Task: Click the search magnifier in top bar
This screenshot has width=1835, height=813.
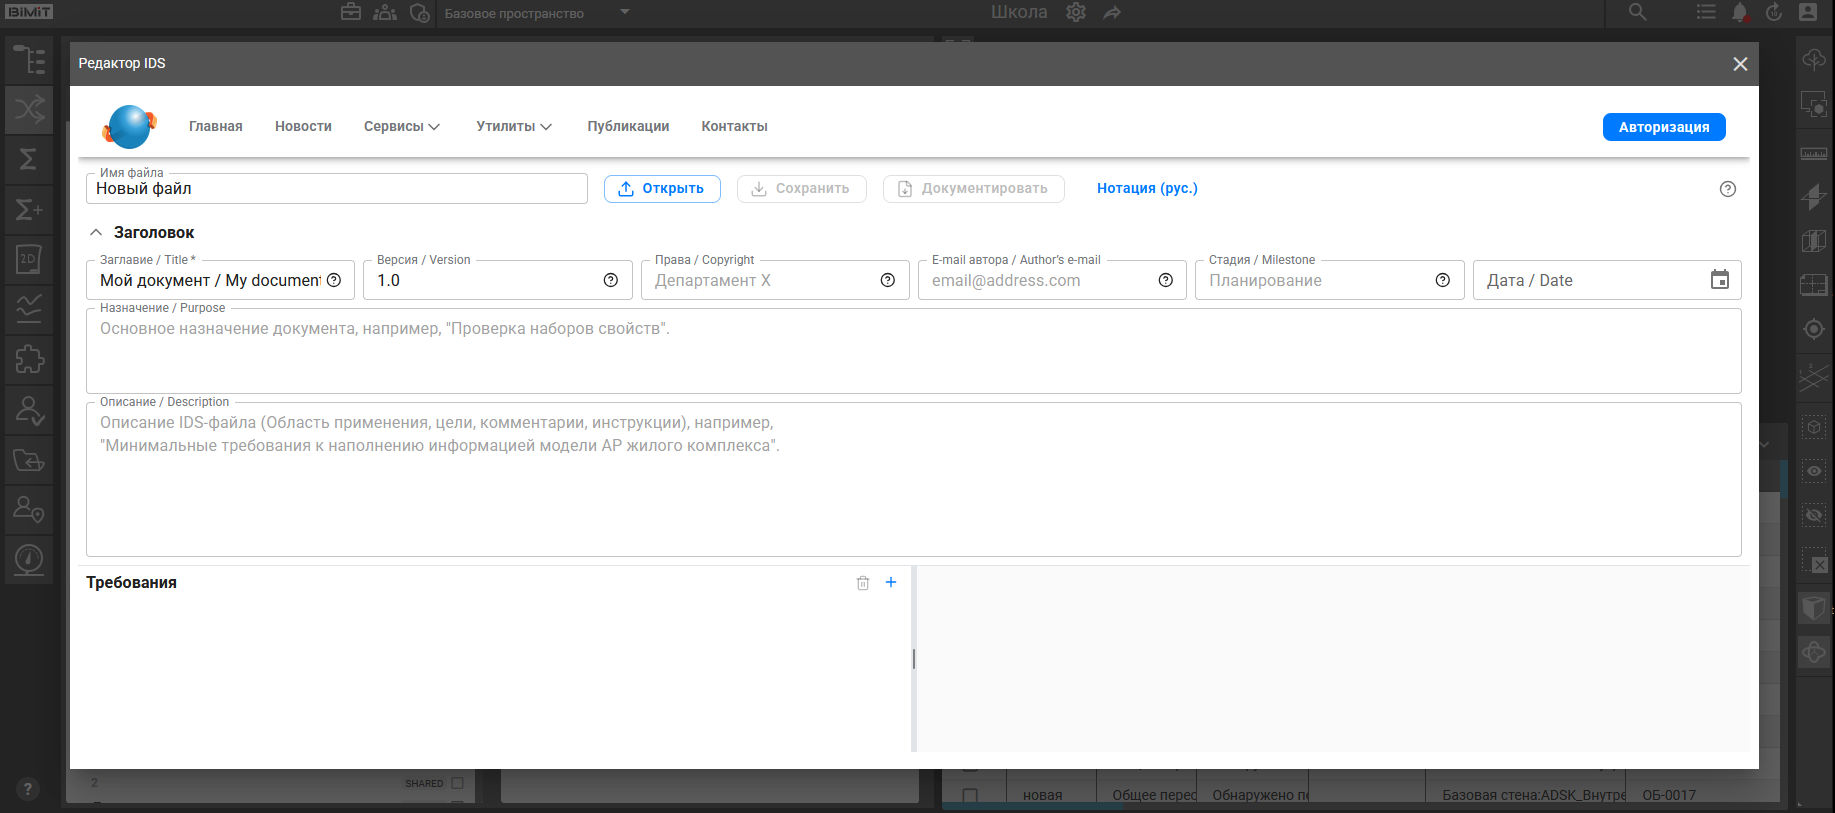Action: 1637,12
